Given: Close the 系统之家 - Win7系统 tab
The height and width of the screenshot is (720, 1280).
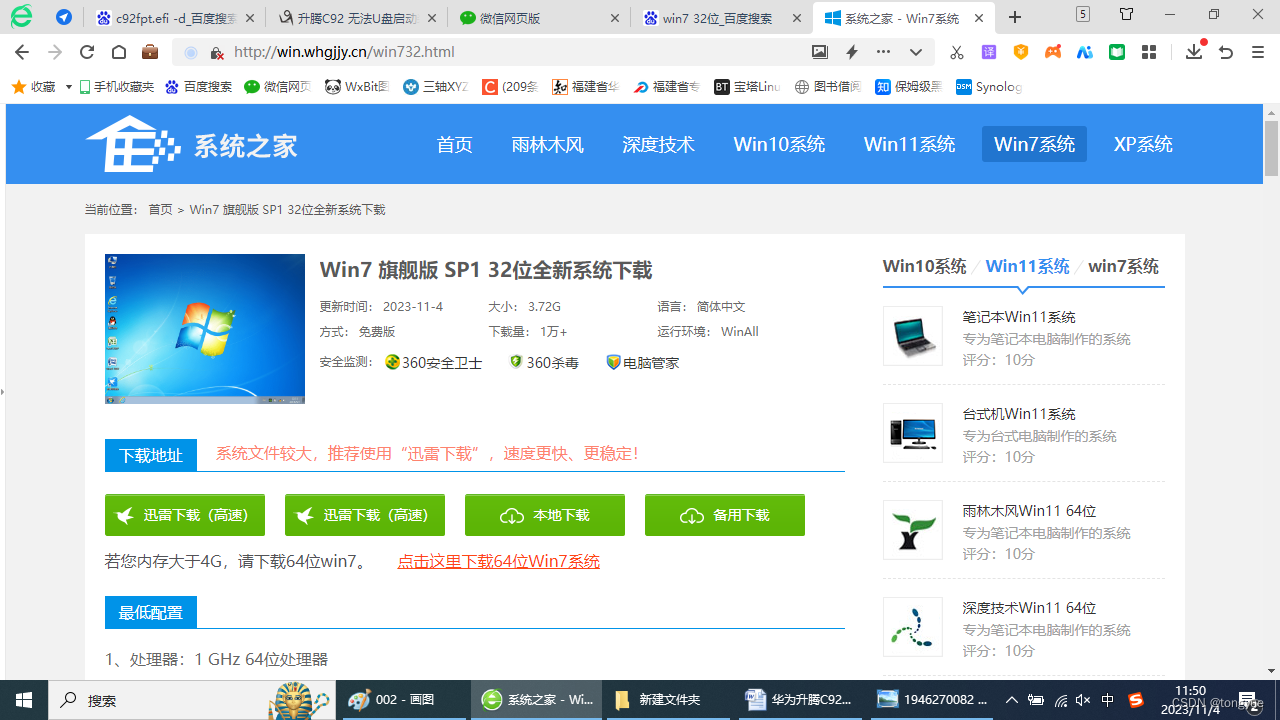Looking at the screenshot, I should 979,18.
